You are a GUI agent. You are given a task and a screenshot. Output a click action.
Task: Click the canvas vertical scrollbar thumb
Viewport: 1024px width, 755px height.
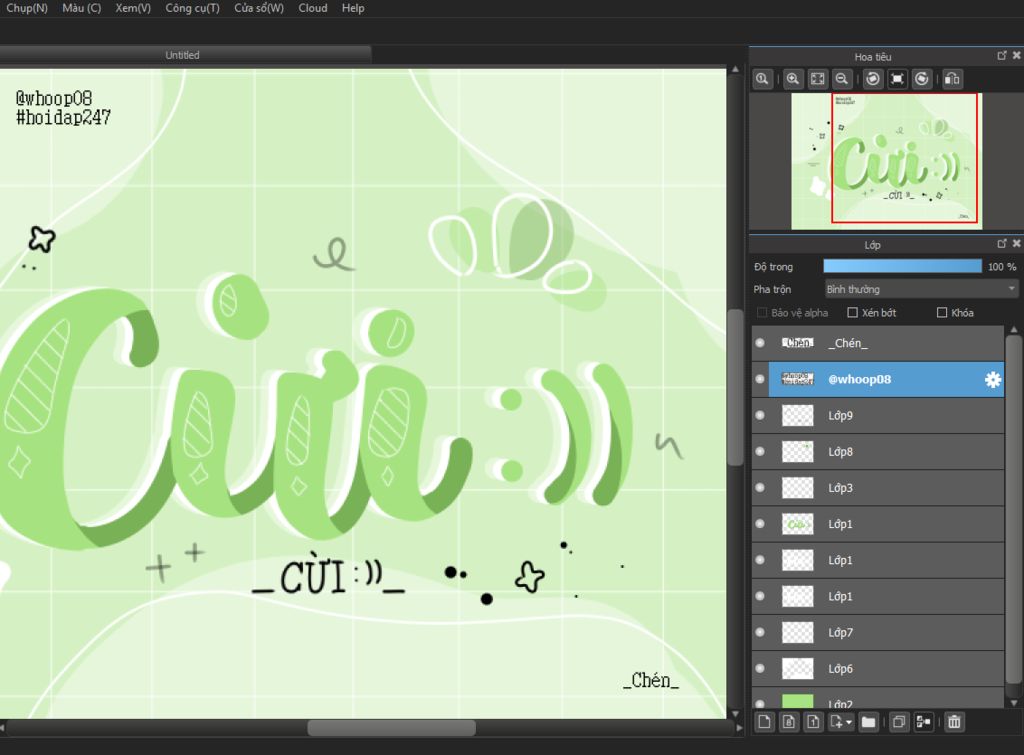tap(735, 387)
